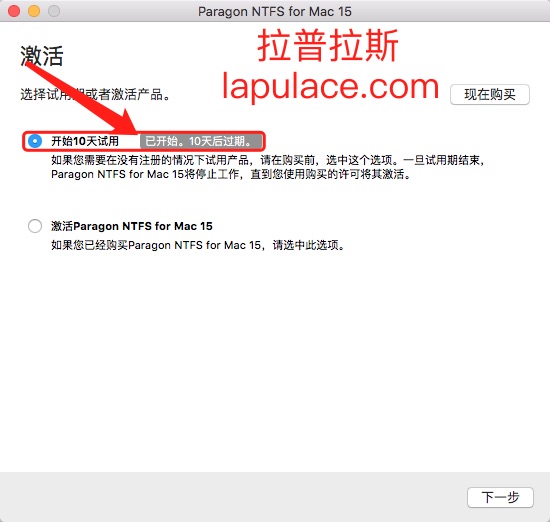550x522 pixels.
Task: Click the 开始10天试用 label text
Action: click(x=85, y=141)
